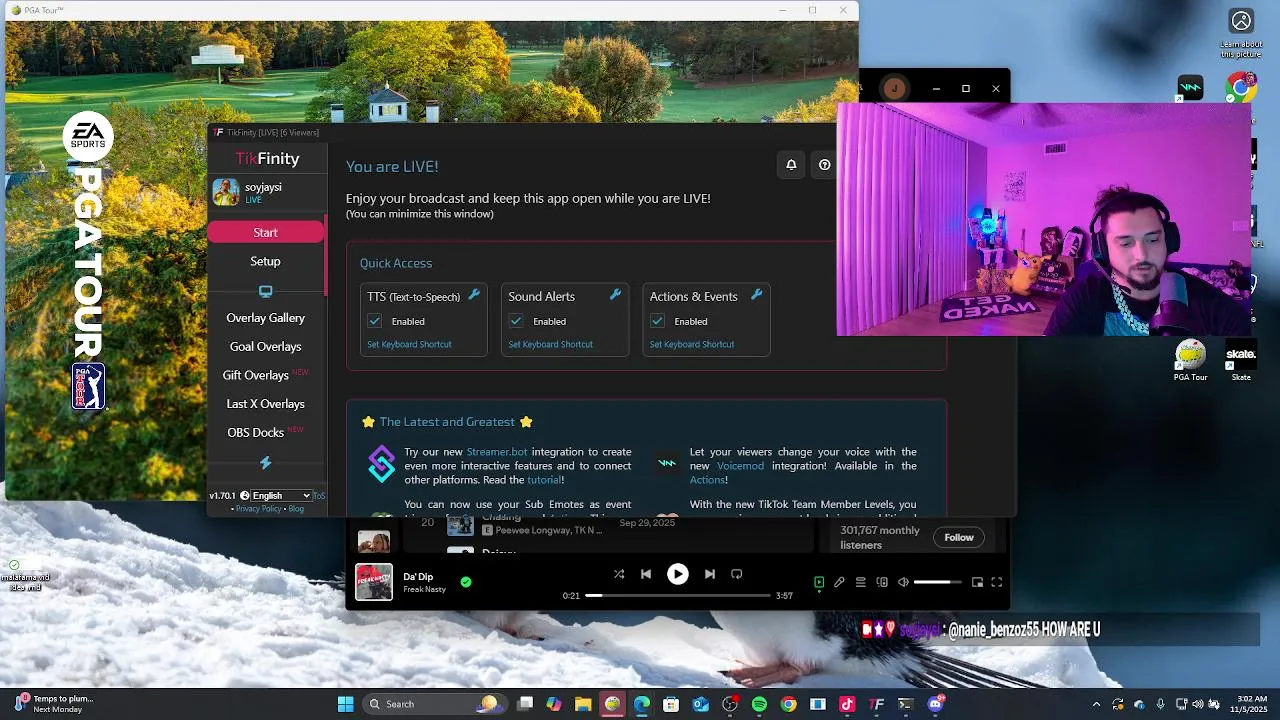1280x720 pixels.
Task: Click the monitor icon in TikFinity sidebar
Action: pos(265,292)
